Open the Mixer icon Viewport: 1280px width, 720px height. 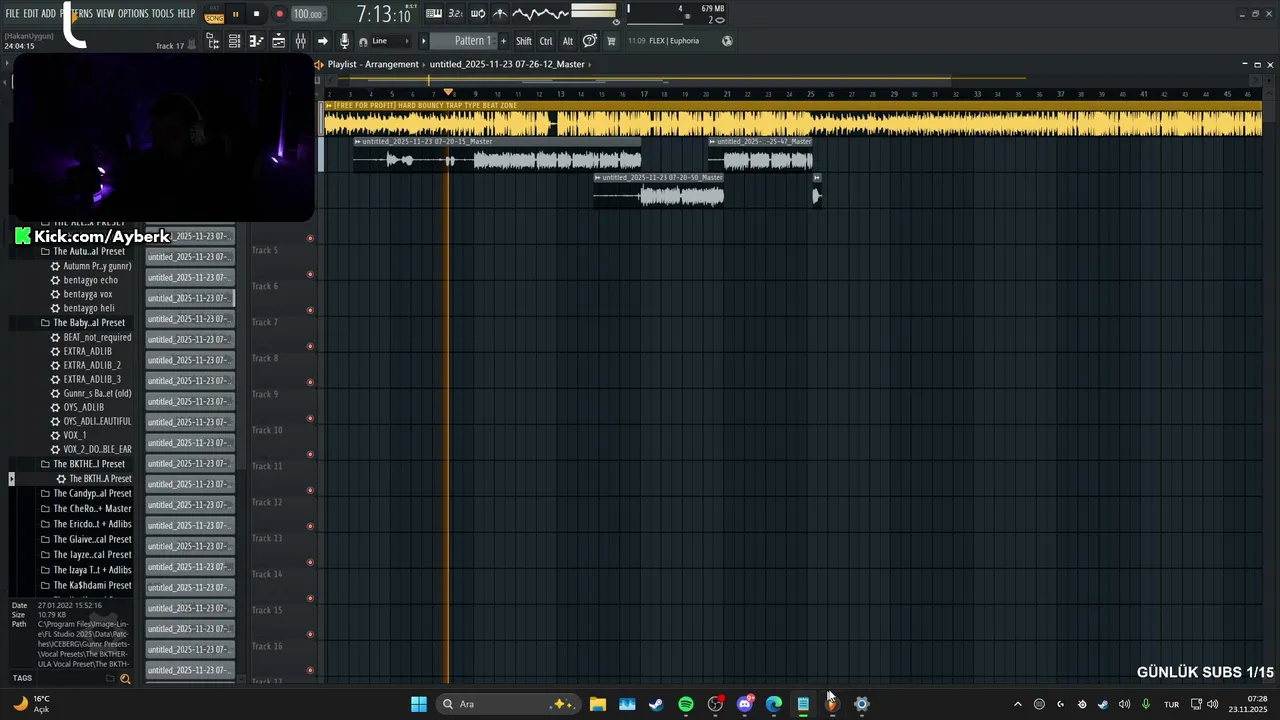click(300, 41)
